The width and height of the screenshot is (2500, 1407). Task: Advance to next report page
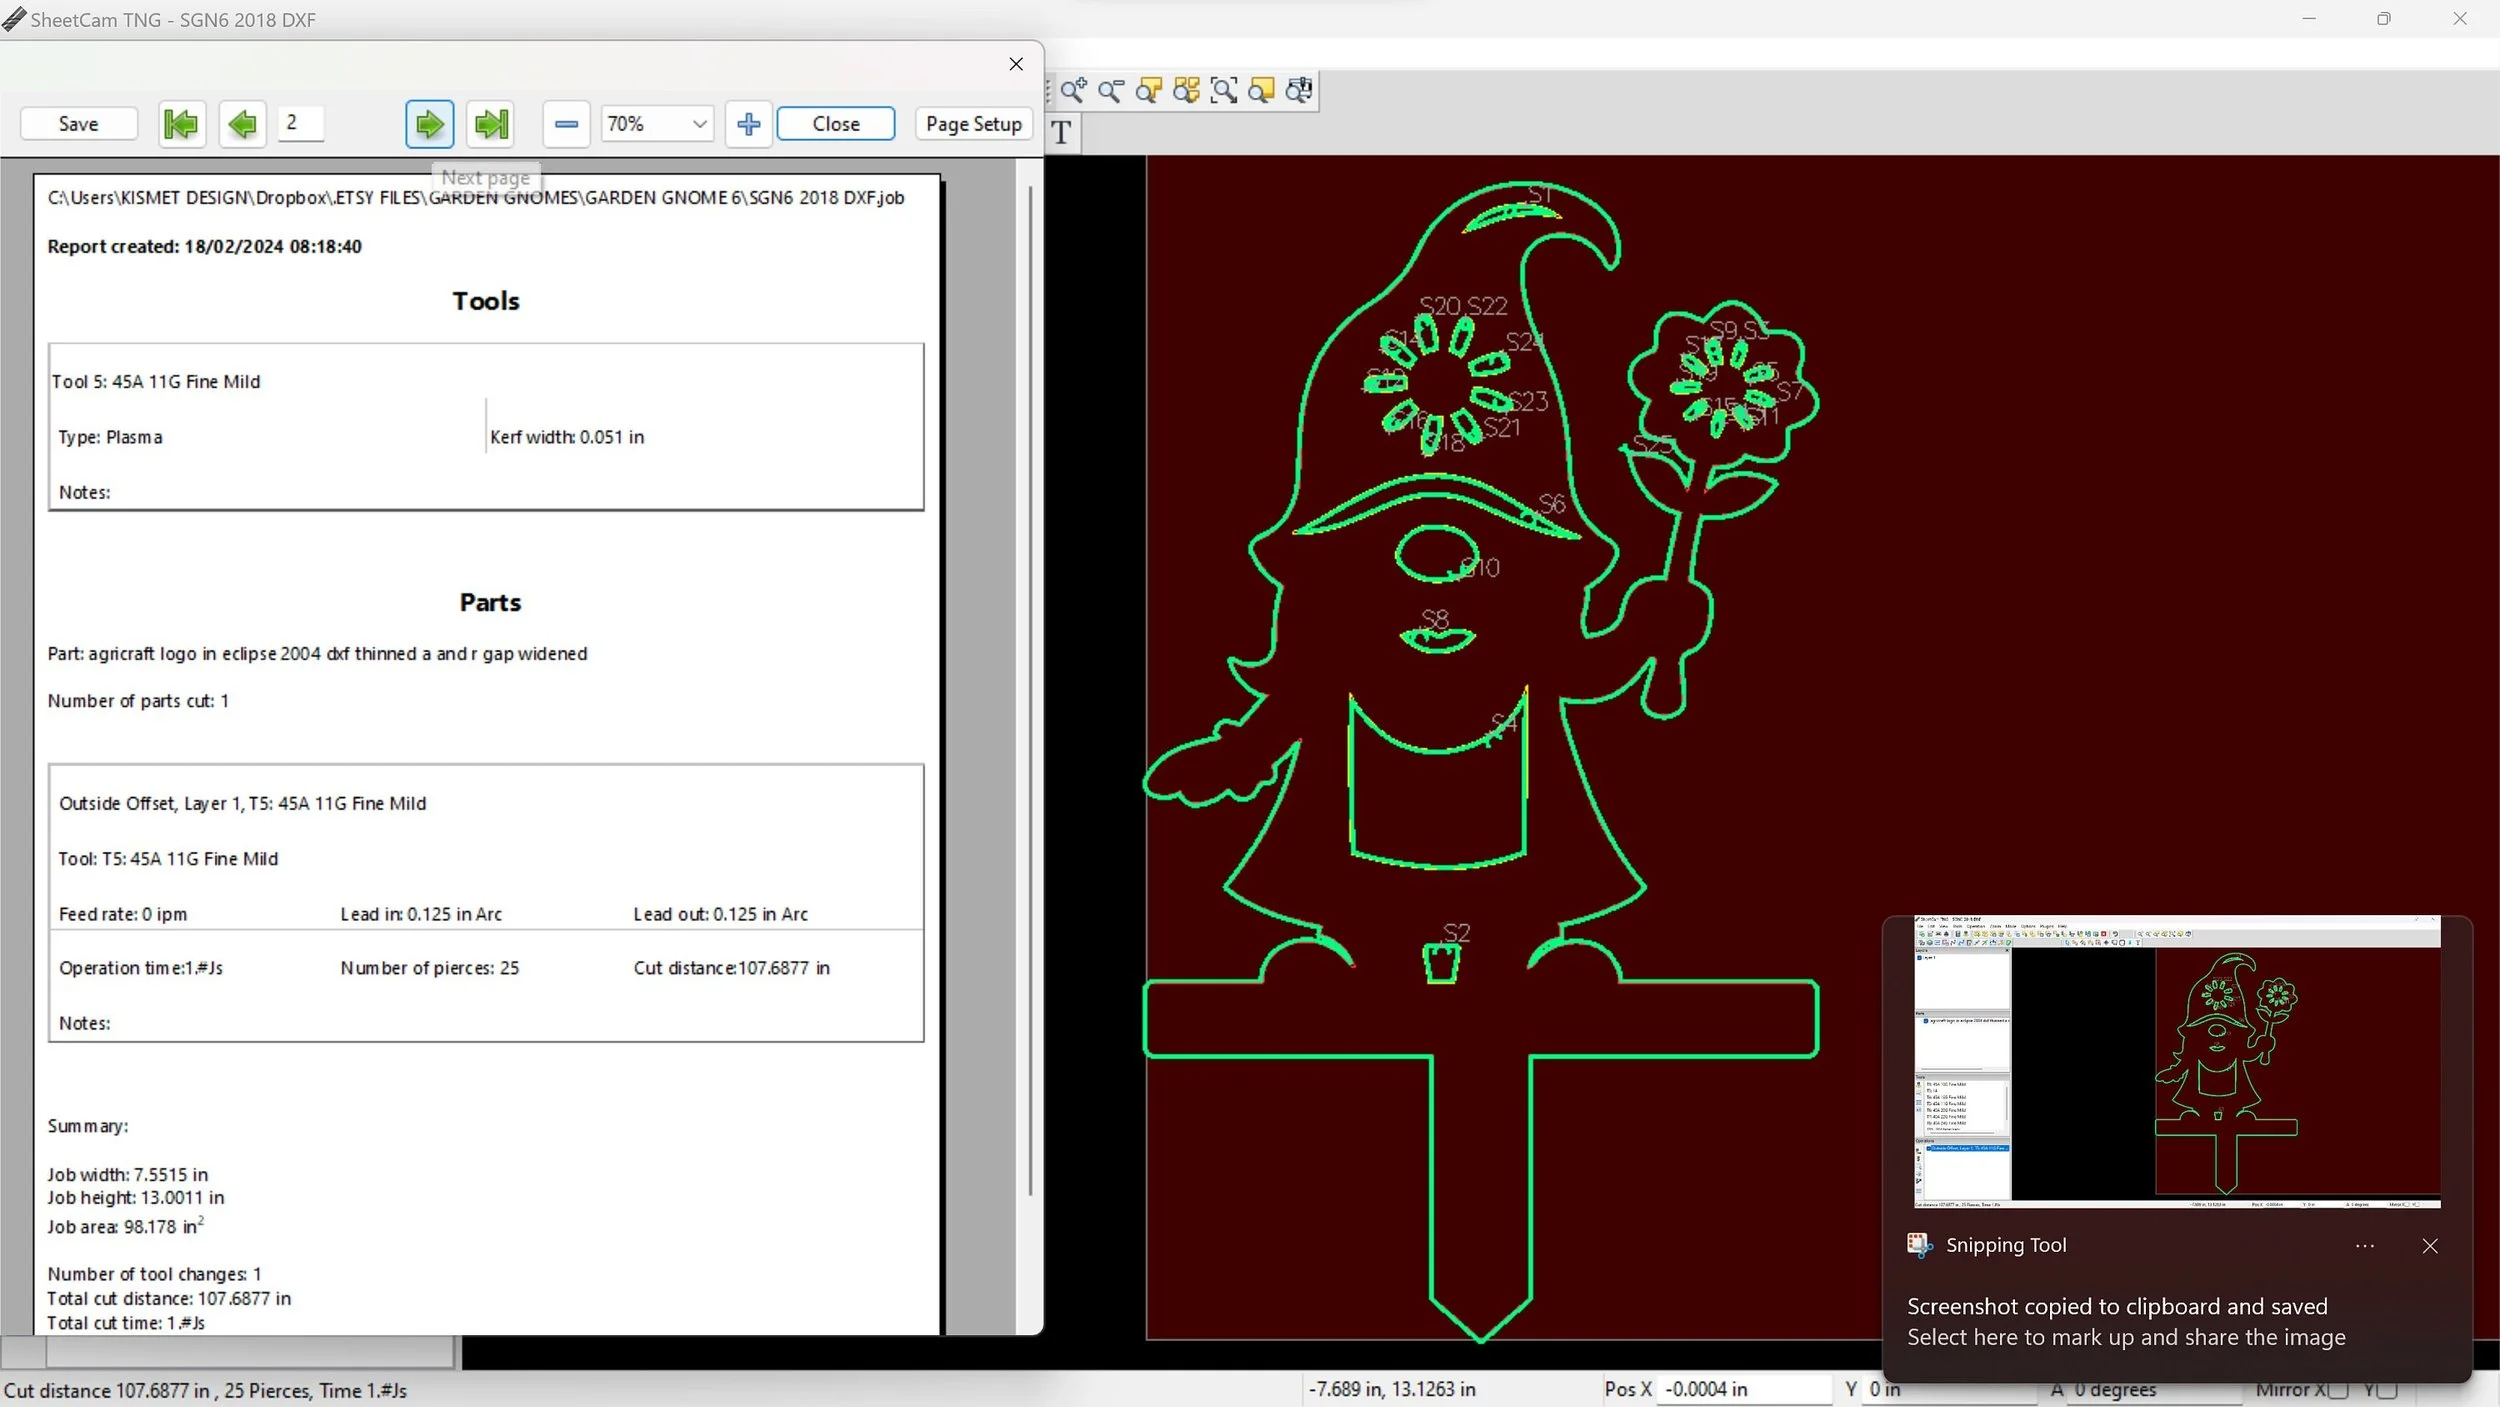tap(429, 124)
